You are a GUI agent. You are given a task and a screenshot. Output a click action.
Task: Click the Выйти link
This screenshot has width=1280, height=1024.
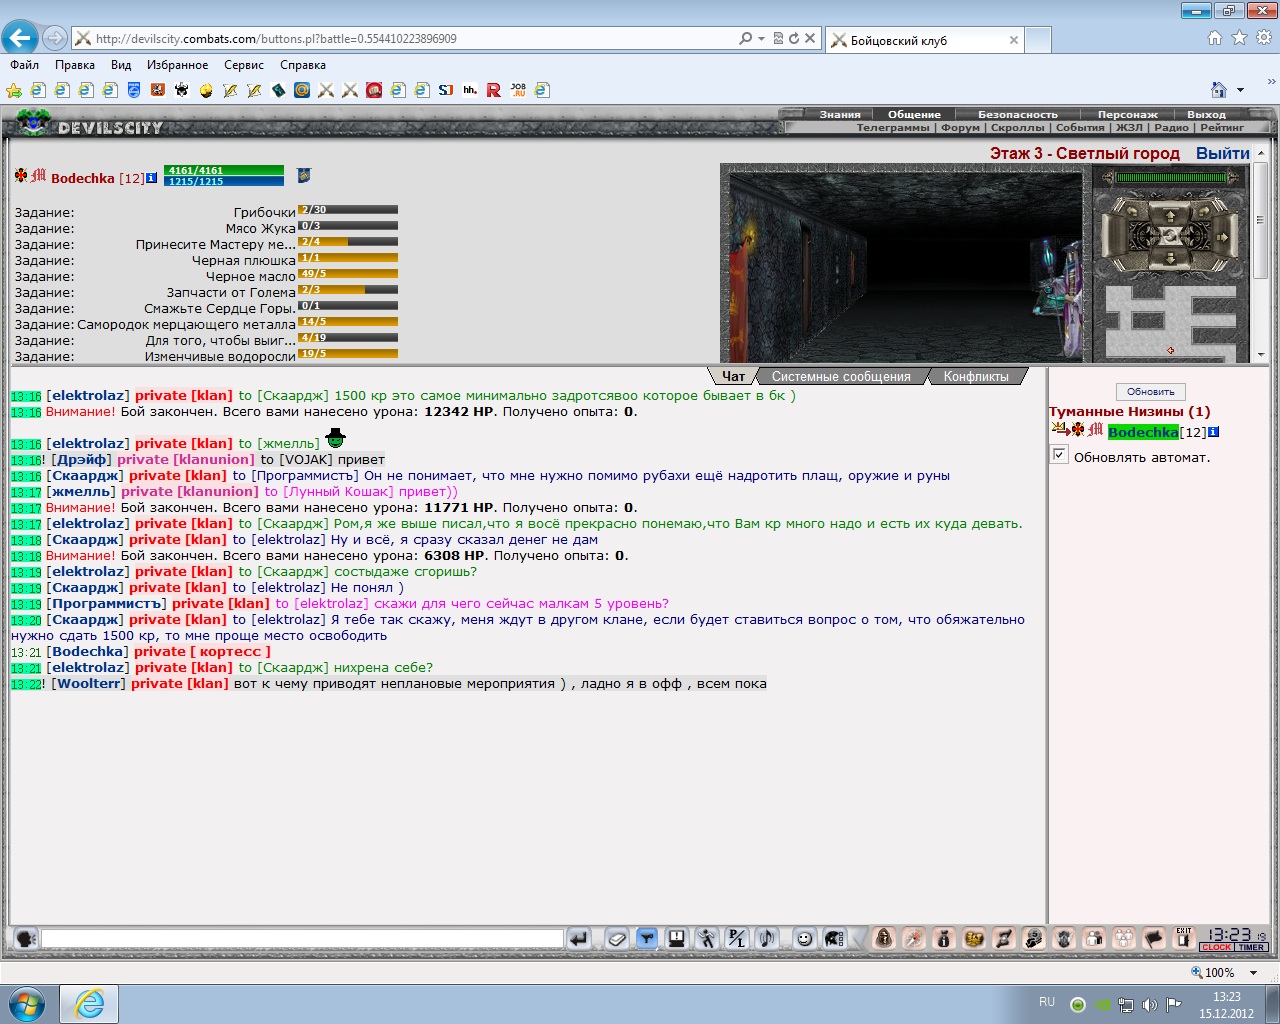[1223, 153]
